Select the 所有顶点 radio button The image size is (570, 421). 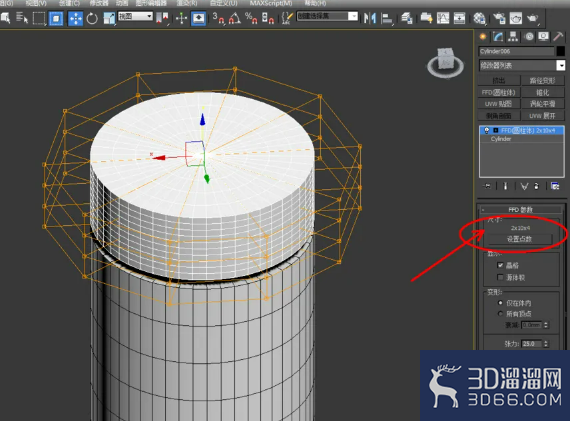(501, 314)
